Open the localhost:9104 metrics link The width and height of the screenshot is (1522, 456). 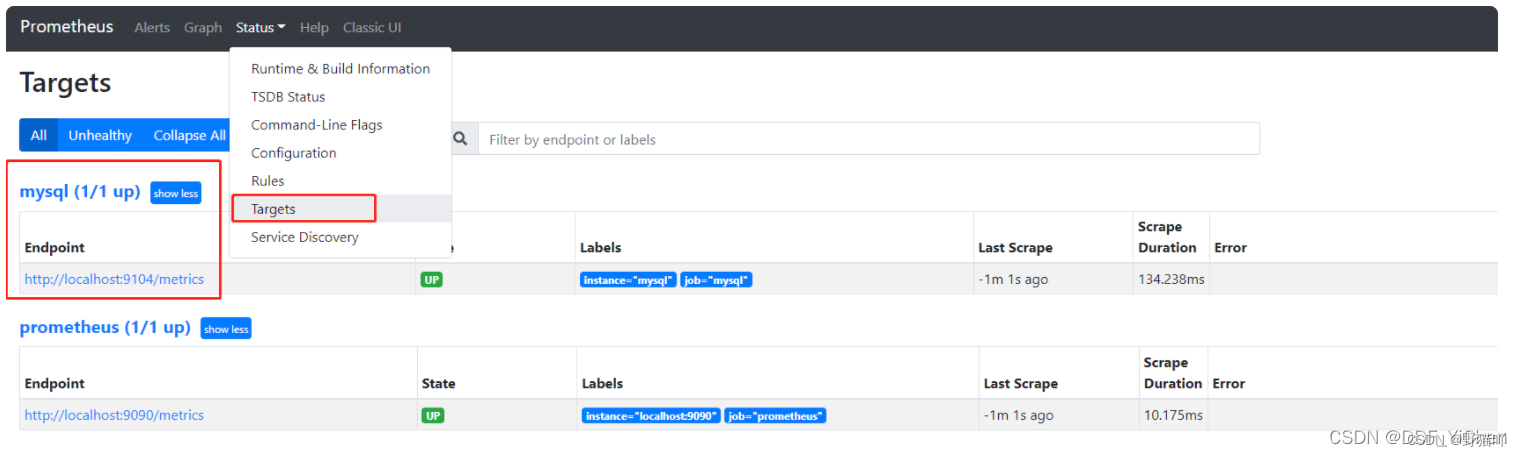[x=114, y=279]
